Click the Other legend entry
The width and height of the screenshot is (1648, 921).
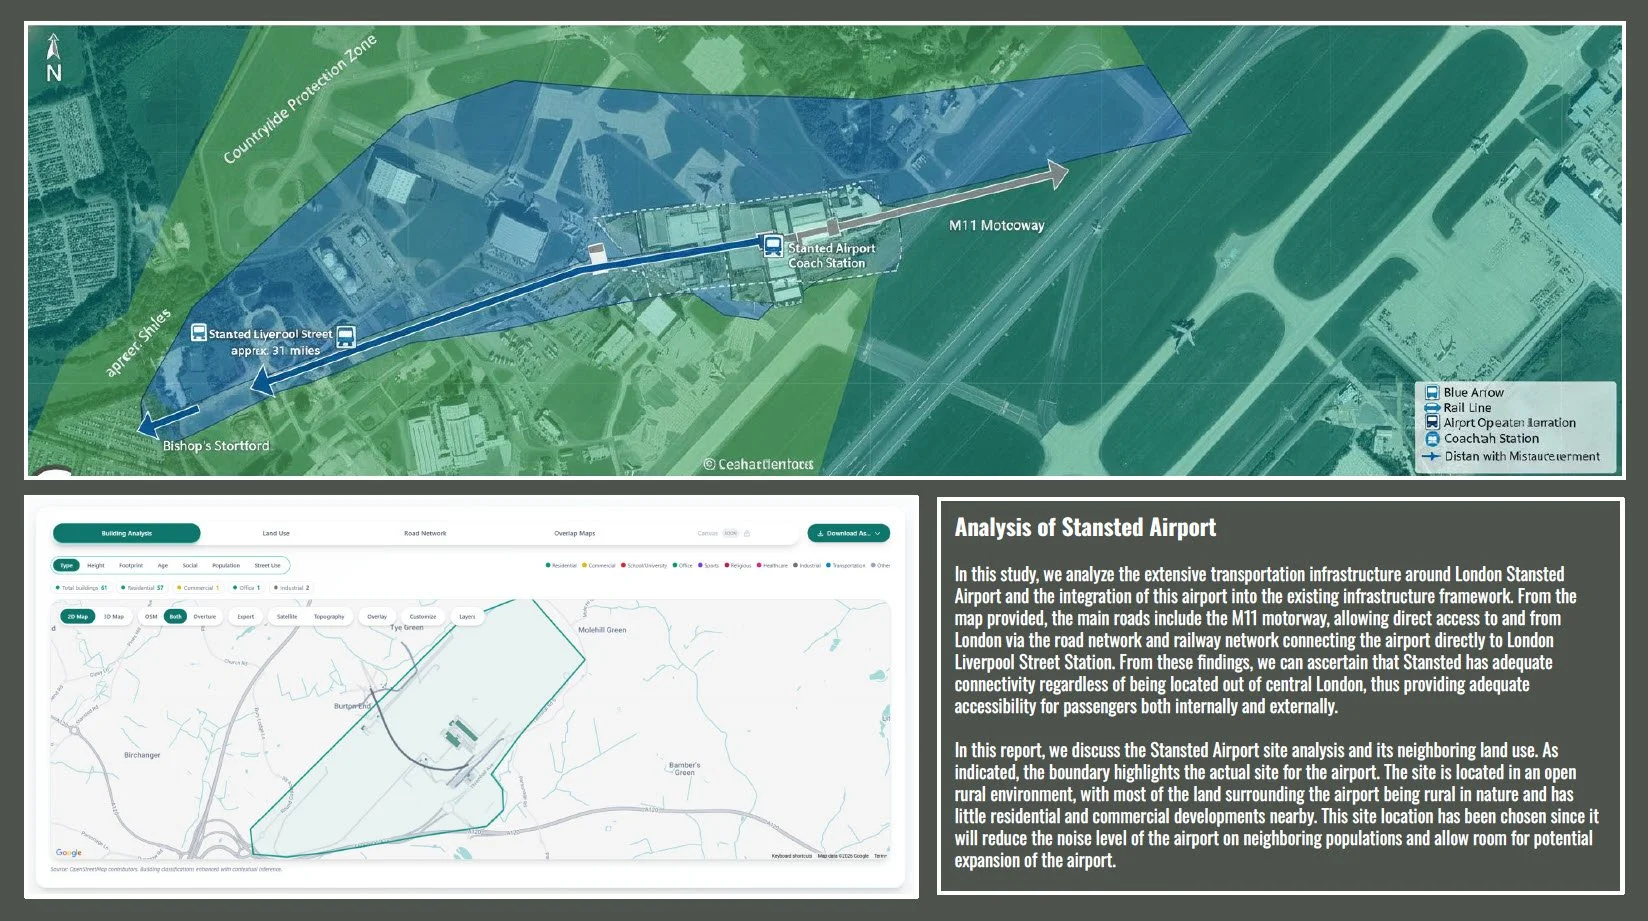(880, 565)
